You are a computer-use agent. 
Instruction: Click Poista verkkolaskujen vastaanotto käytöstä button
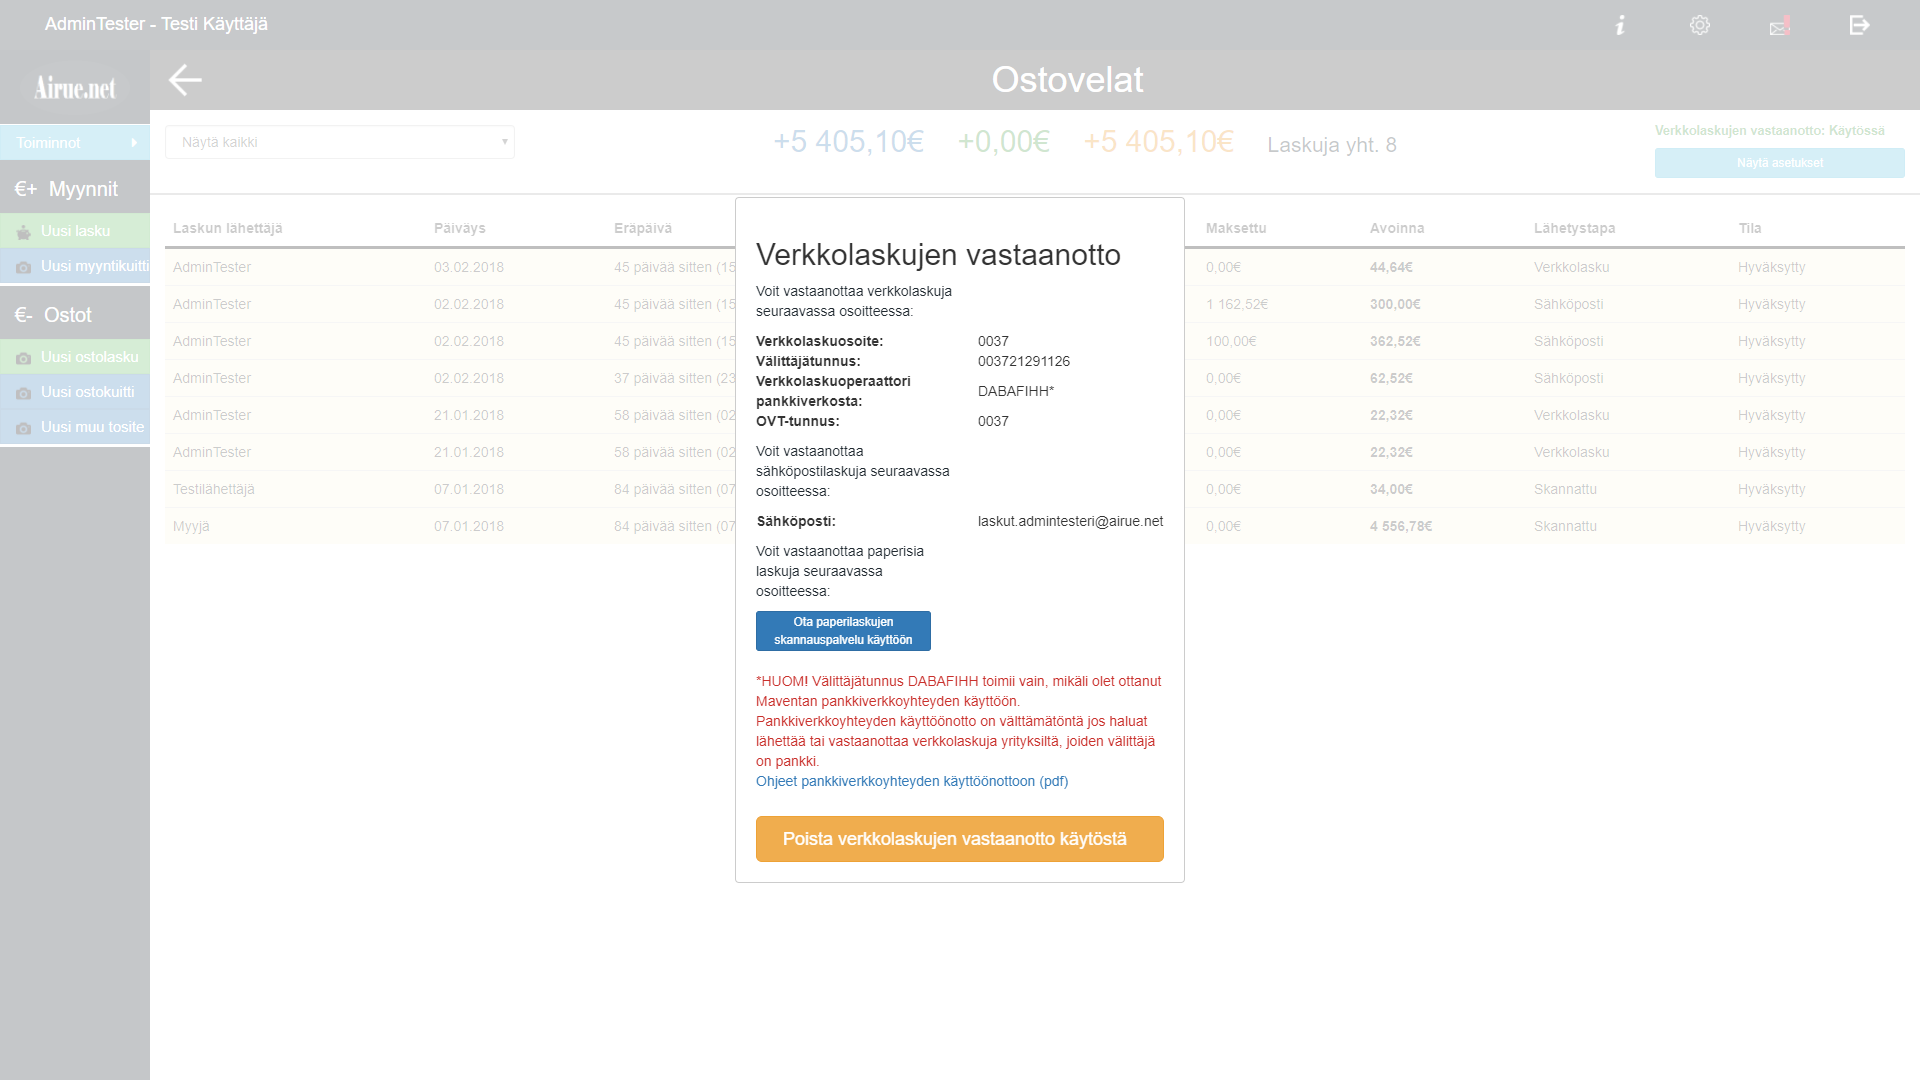(959, 839)
